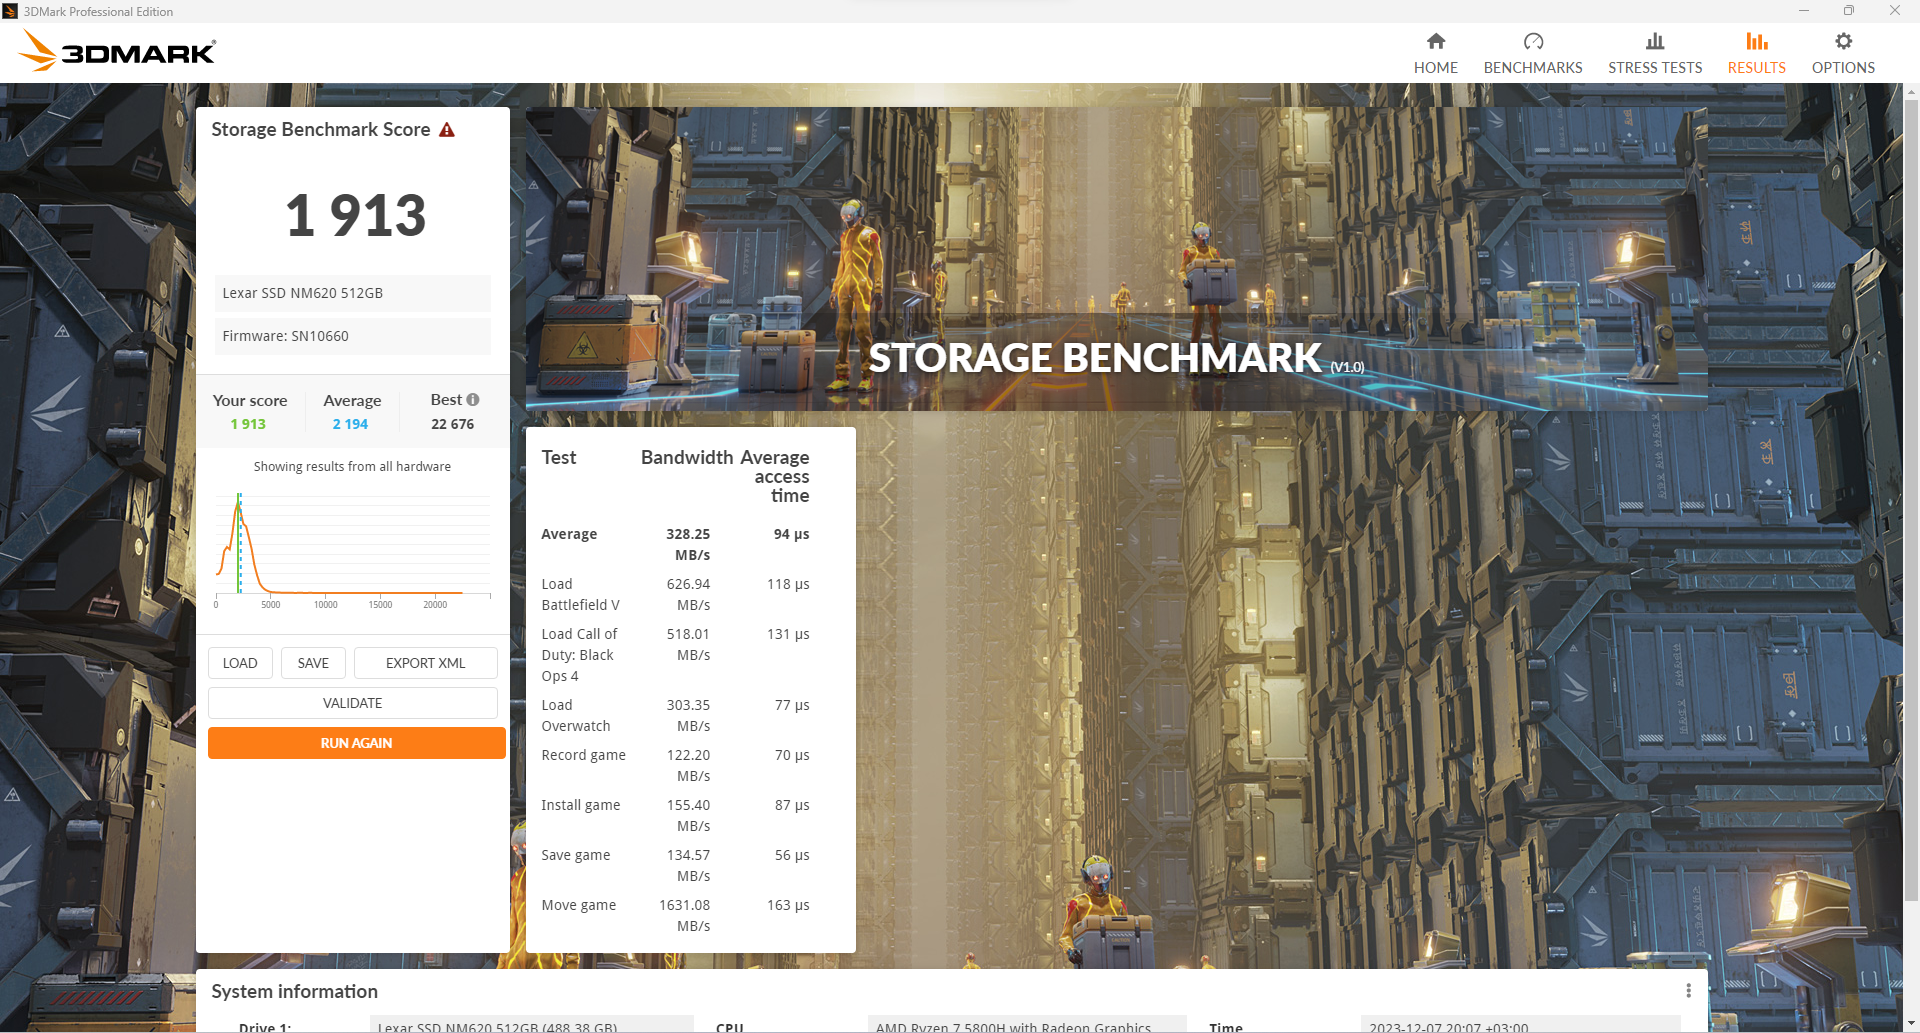Click the 'Average access time' column header
Image resolution: width=1920 pixels, height=1033 pixels.
776,476
